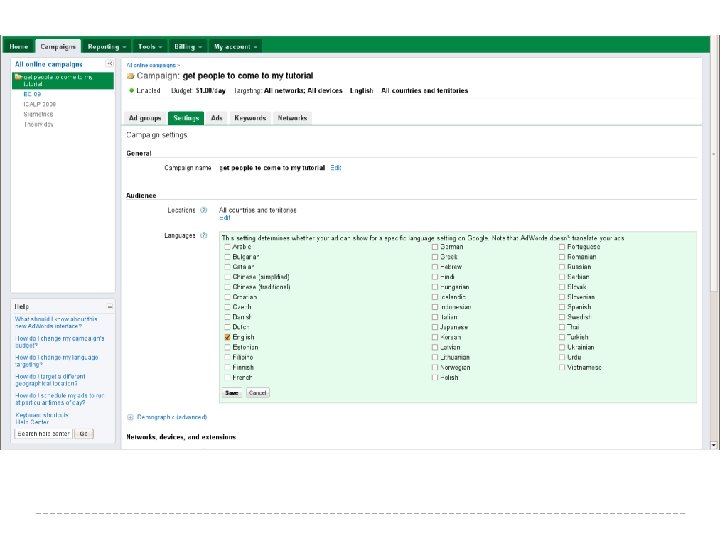
Task: Click the campaign folder icon in sidebar
Action: (x=18, y=77)
